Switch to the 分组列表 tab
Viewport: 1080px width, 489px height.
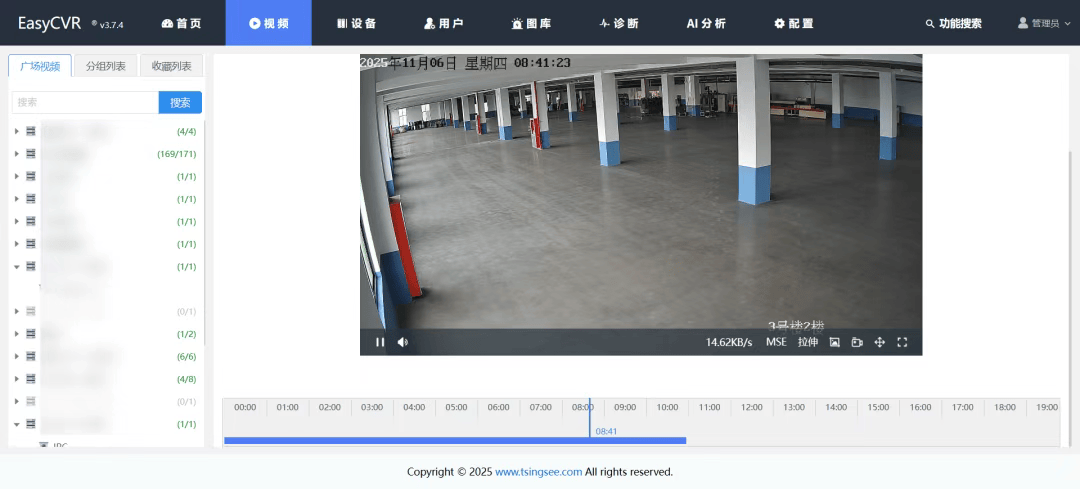click(105, 66)
